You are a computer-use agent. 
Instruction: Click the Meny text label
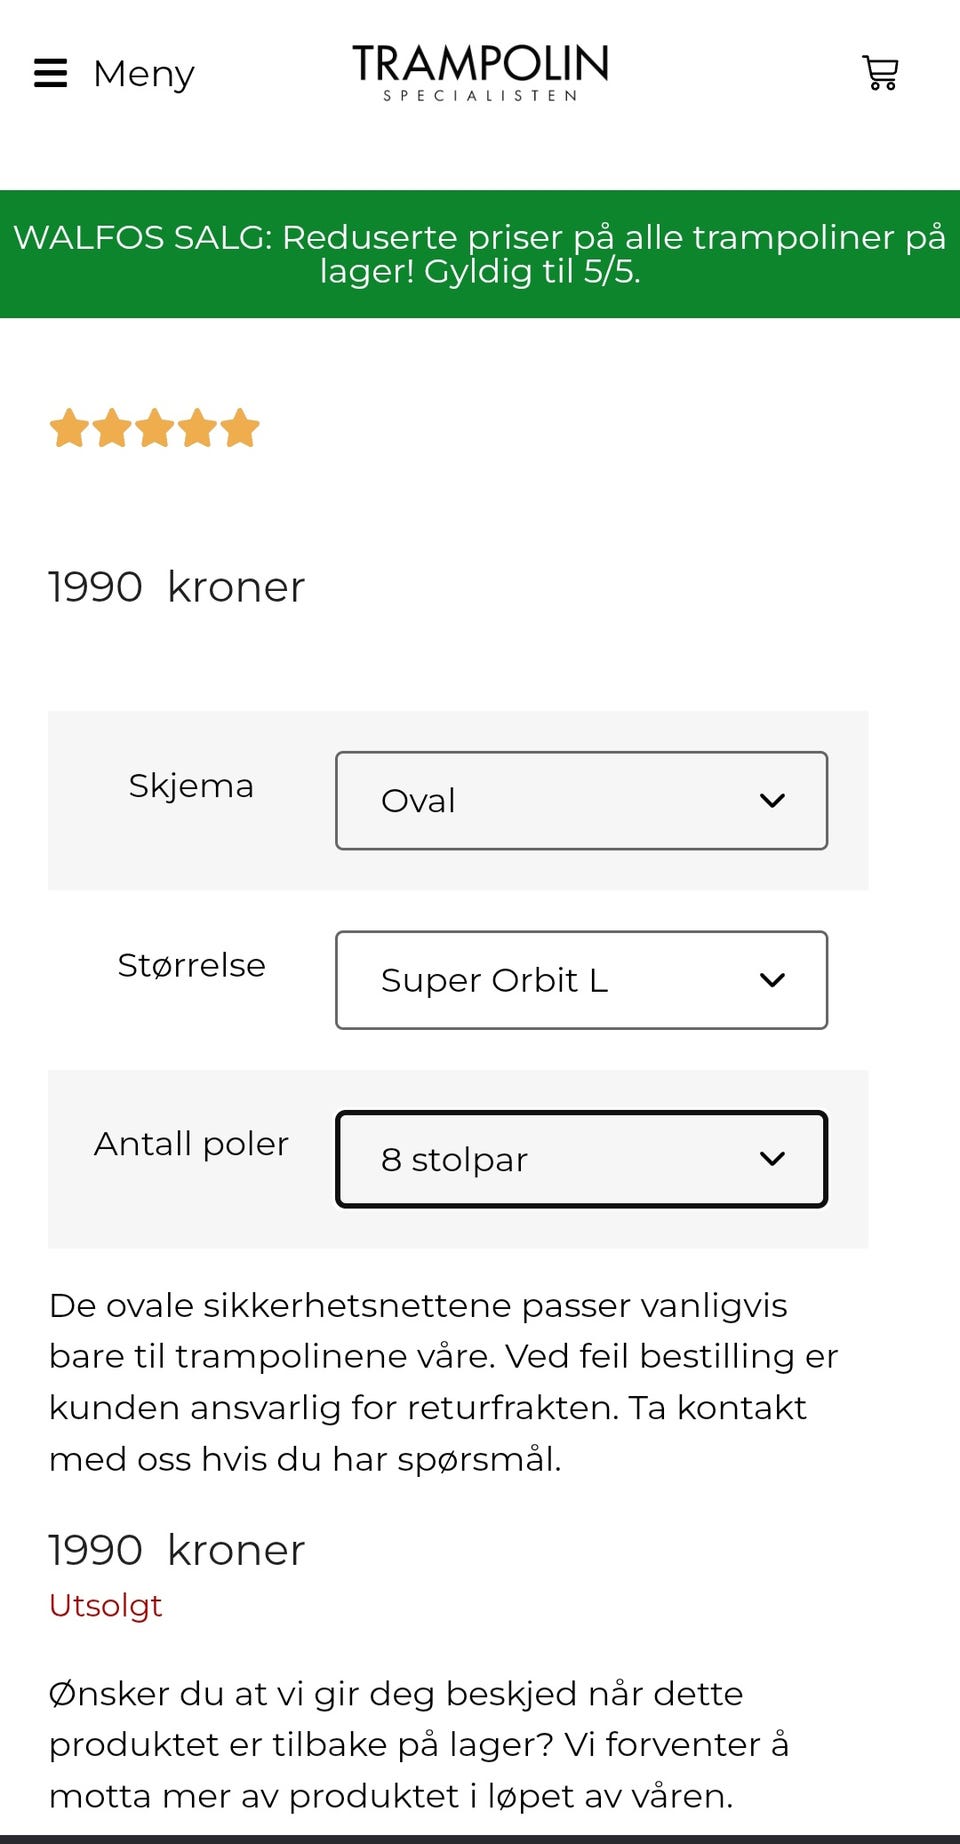pyautogui.click(x=144, y=74)
